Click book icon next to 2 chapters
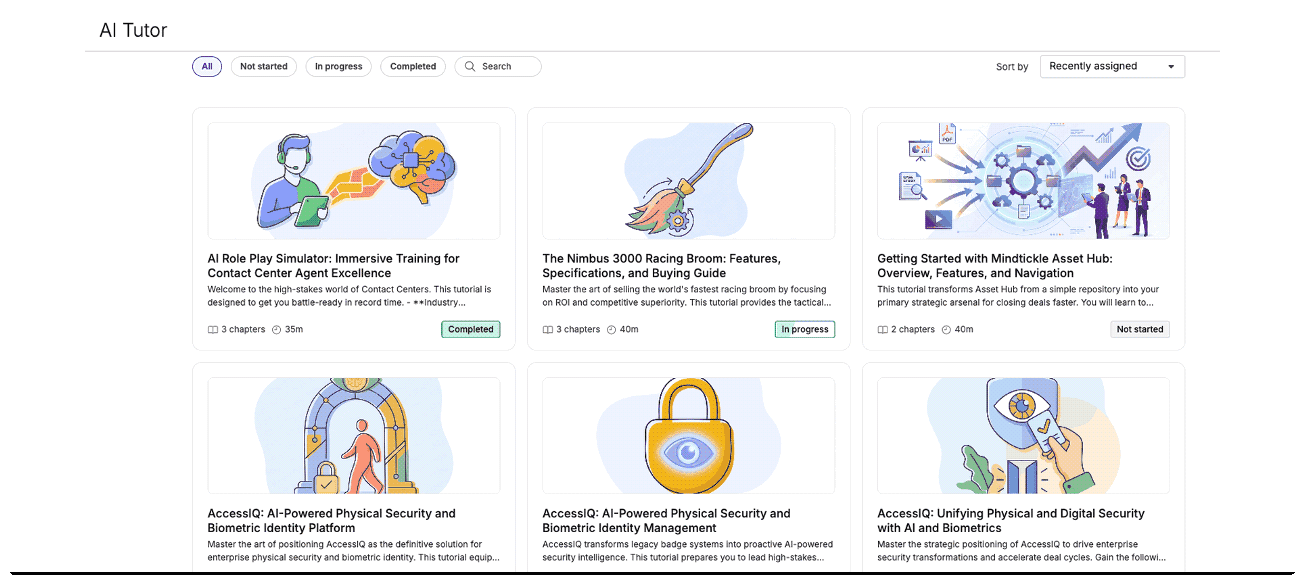Image resolution: width=1306 pixels, height=584 pixels. point(883,330)
